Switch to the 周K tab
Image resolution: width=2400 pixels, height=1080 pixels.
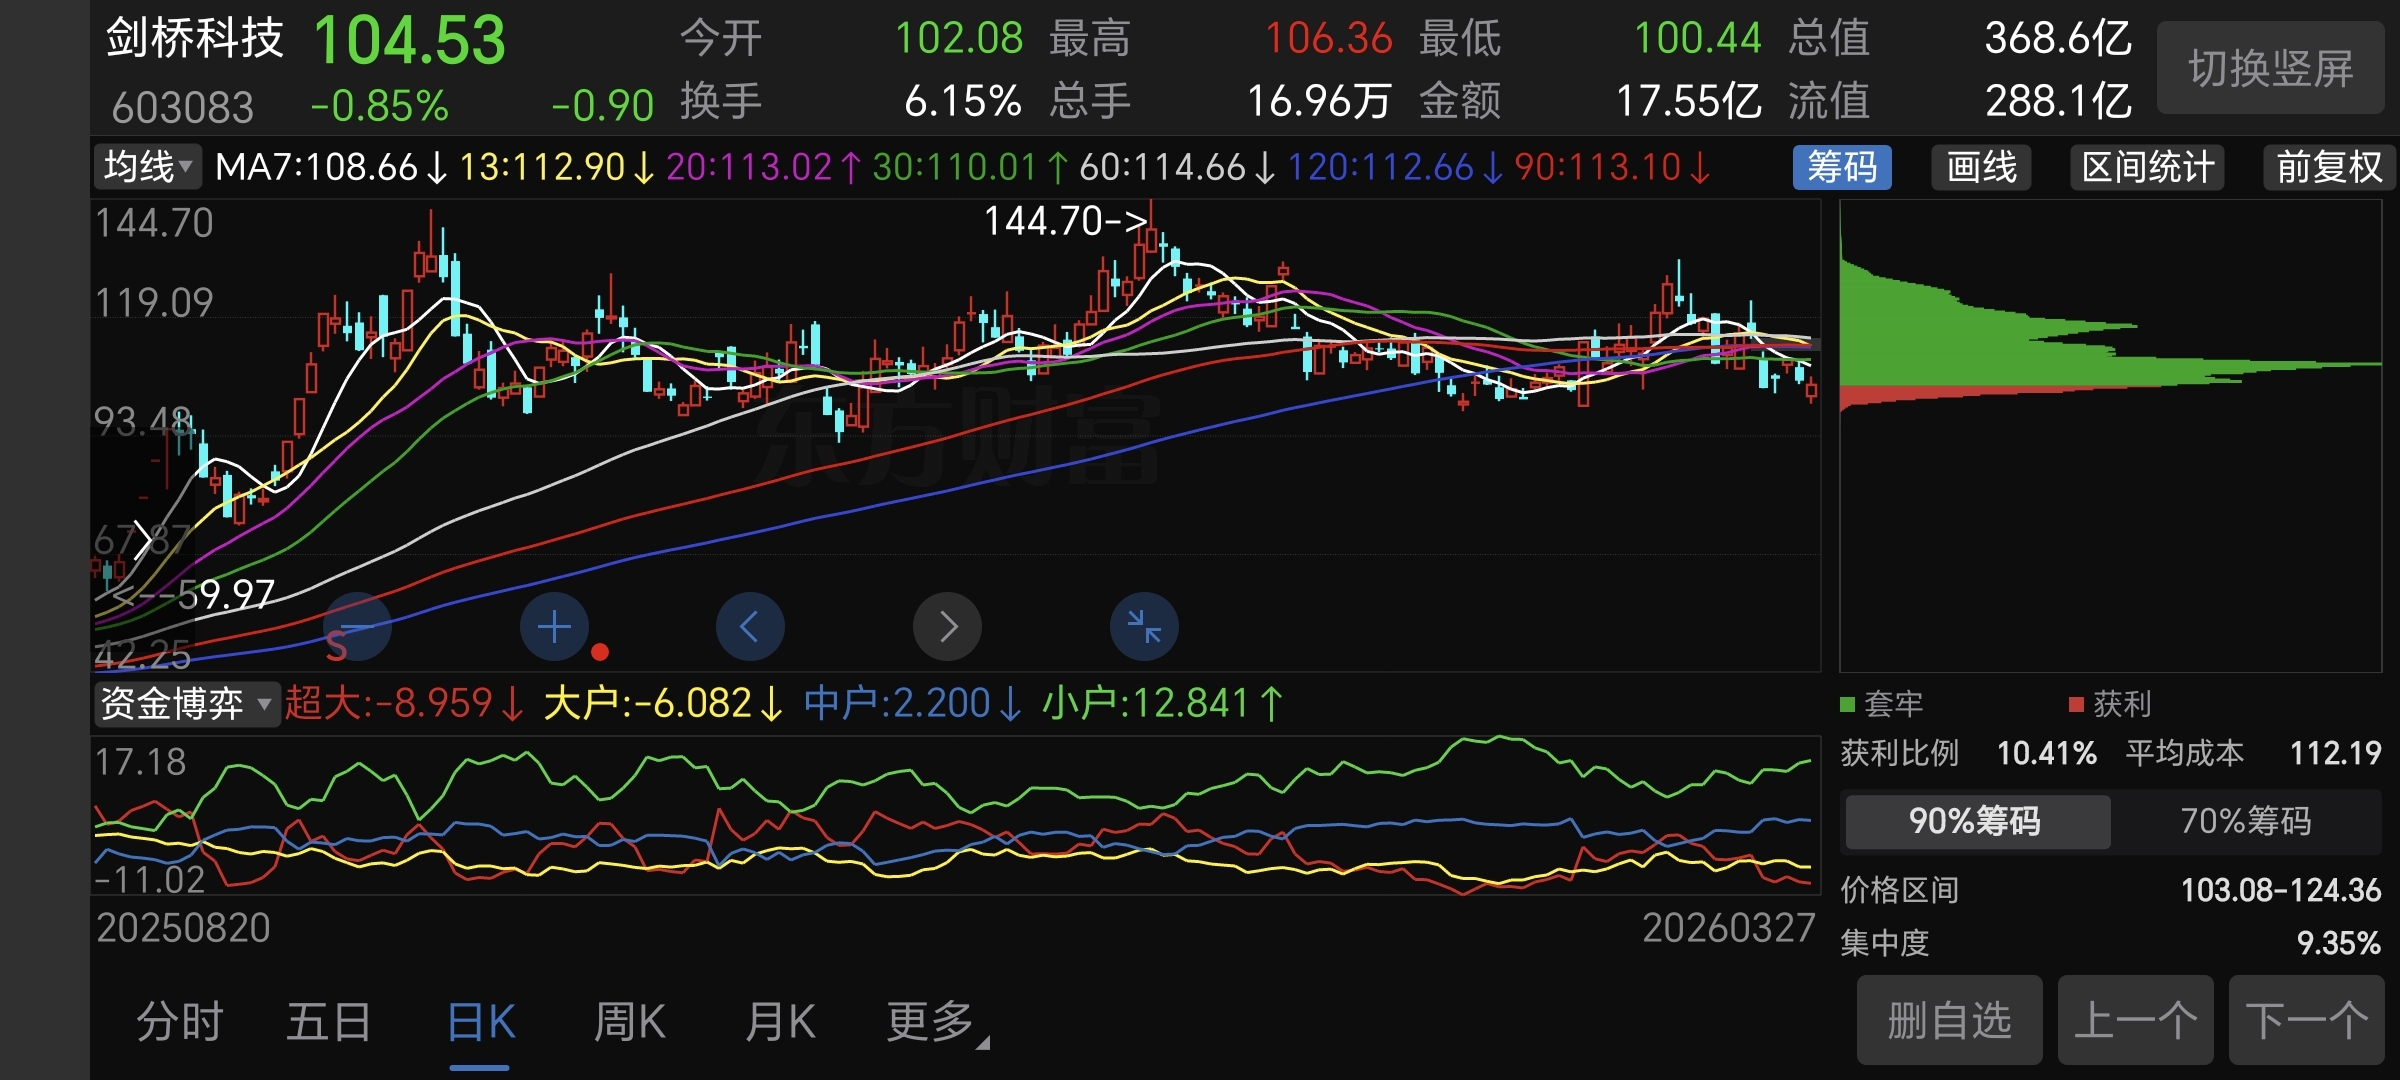pyautogui.click(x=630, y=1022)
